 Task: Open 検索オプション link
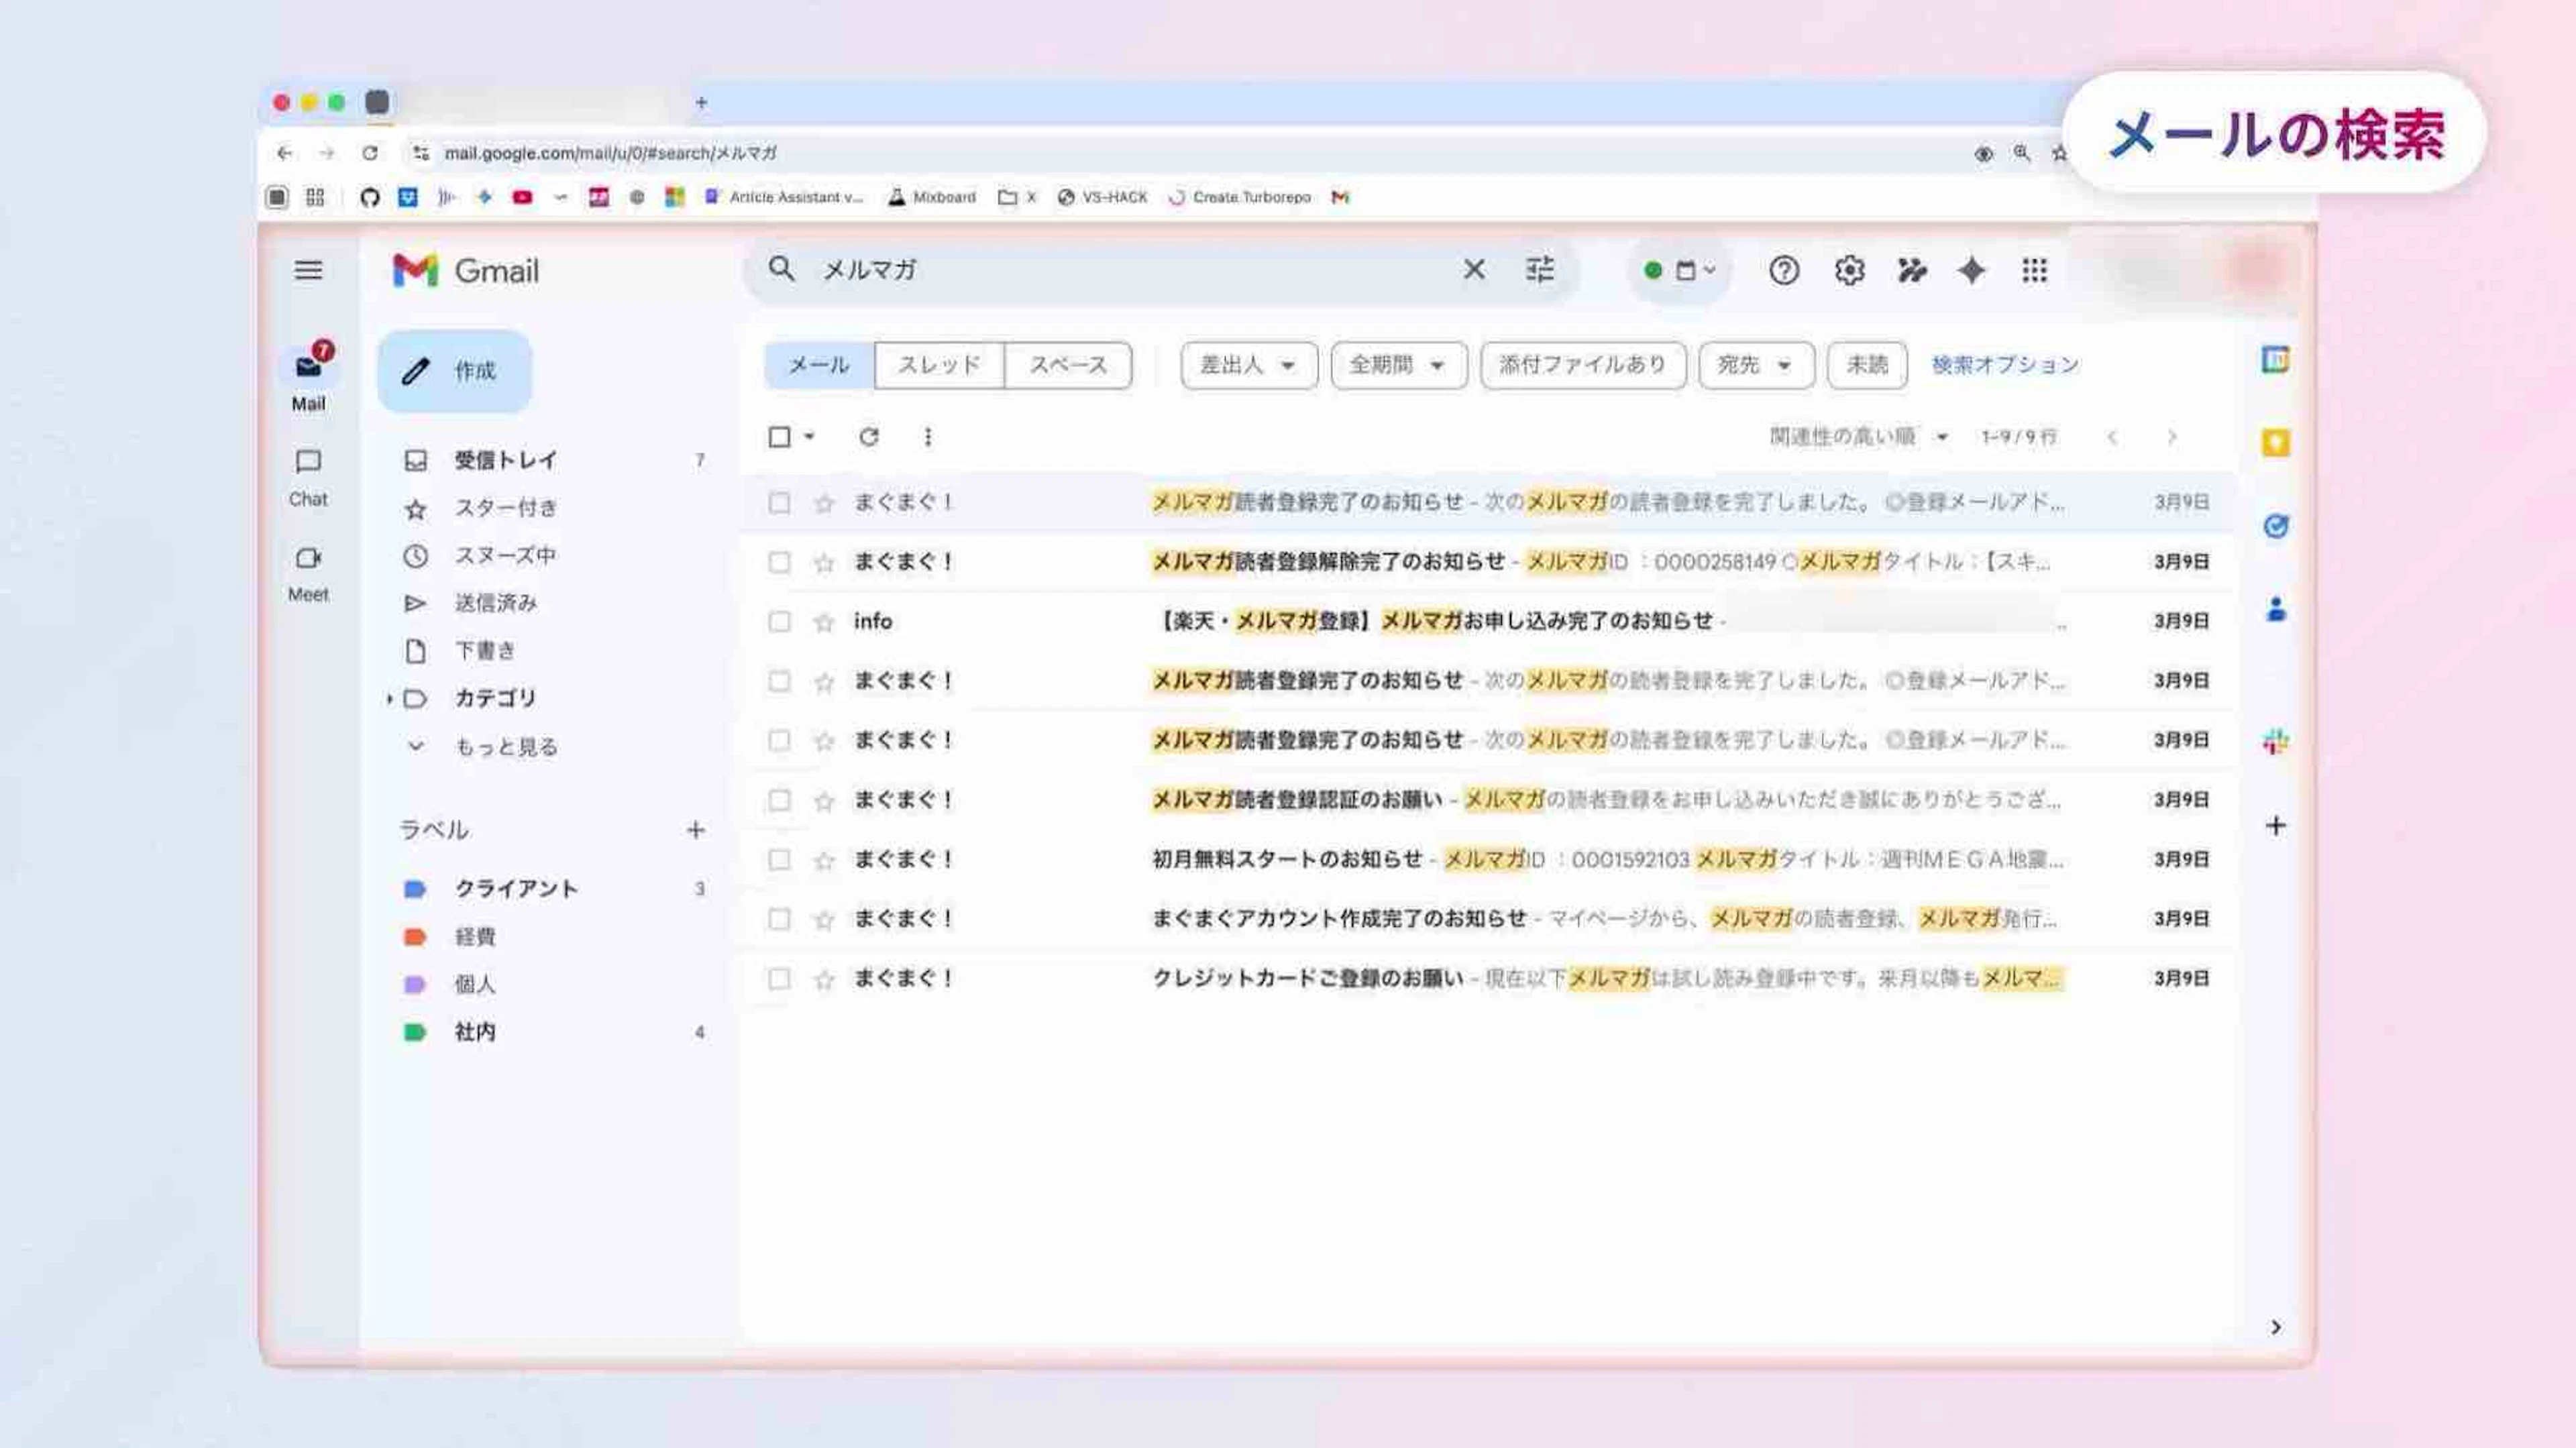(x=2004, y=365)
